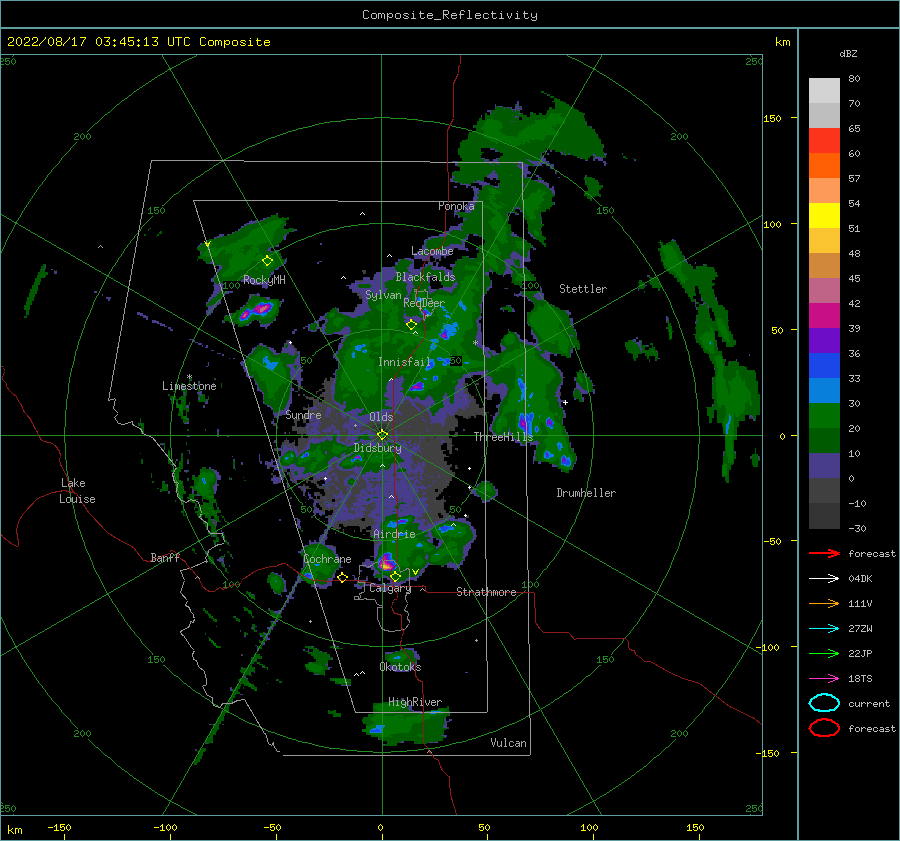The image size is (900, 841).
Task: Click the Calgary city label
Action: [x=390, y=588]
